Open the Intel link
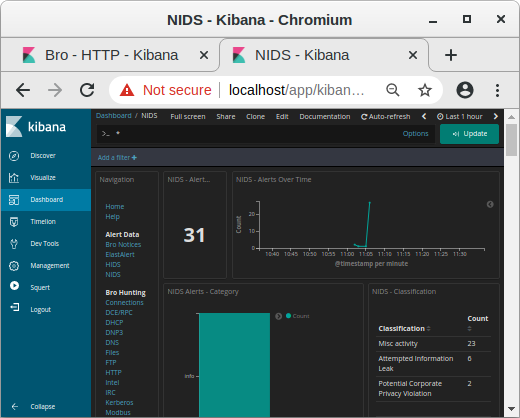Screen dimensions: 520x418 [x=112, y=383]
